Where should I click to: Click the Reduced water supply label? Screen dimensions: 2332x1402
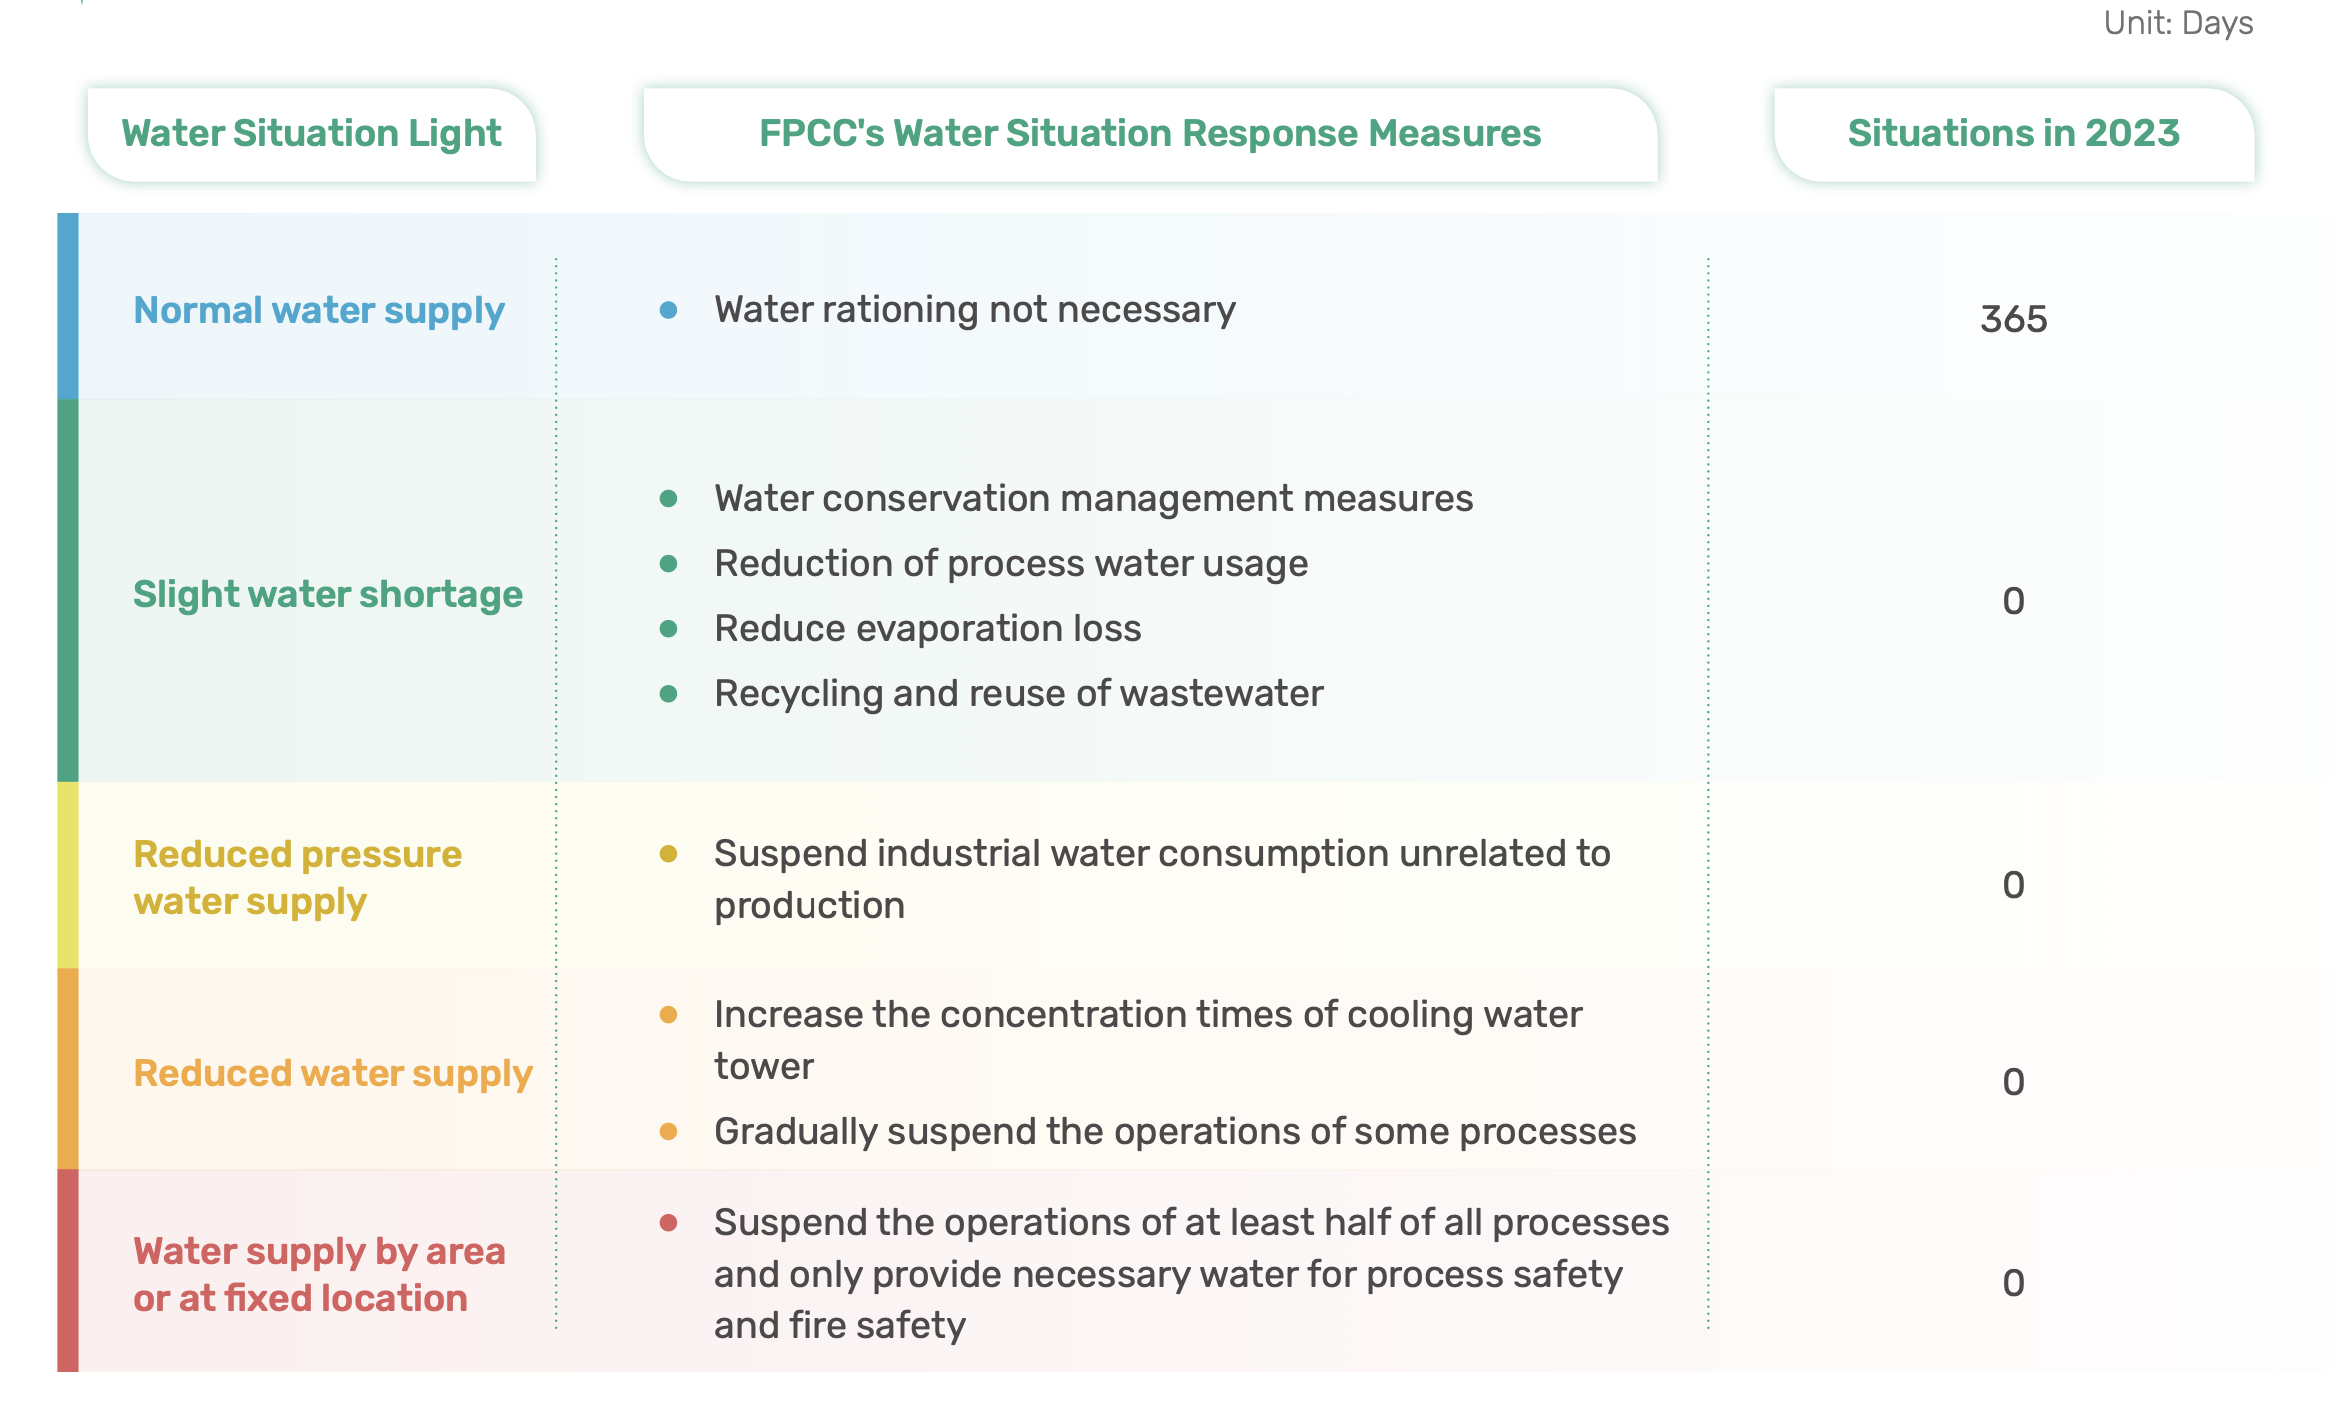333,1073
